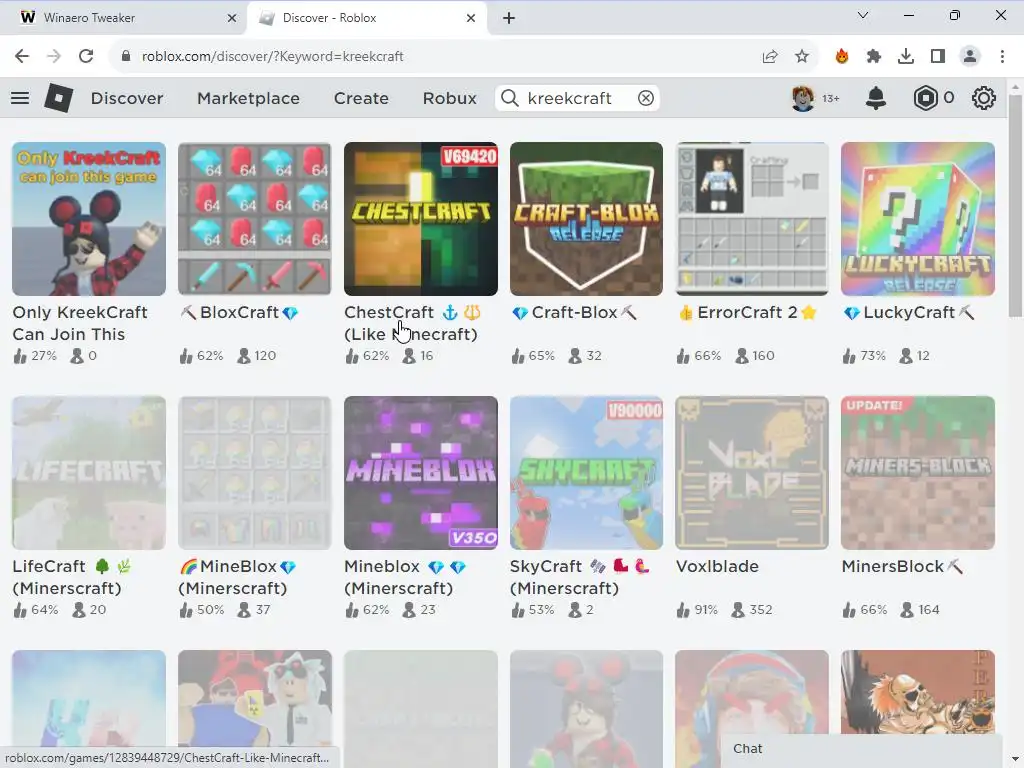Reload the current page
Image resolution: width=1024 pixels, height=768 pixels.
click(x=86, y=56)
